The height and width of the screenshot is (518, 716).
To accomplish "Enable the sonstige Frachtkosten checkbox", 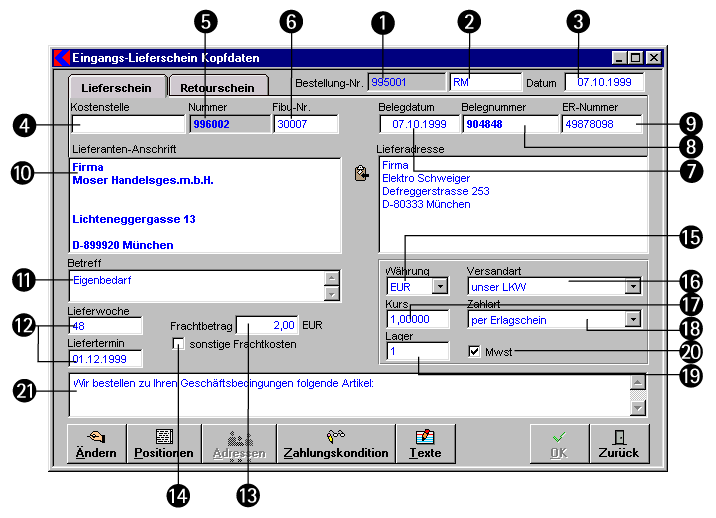I will tap(179, 344).
